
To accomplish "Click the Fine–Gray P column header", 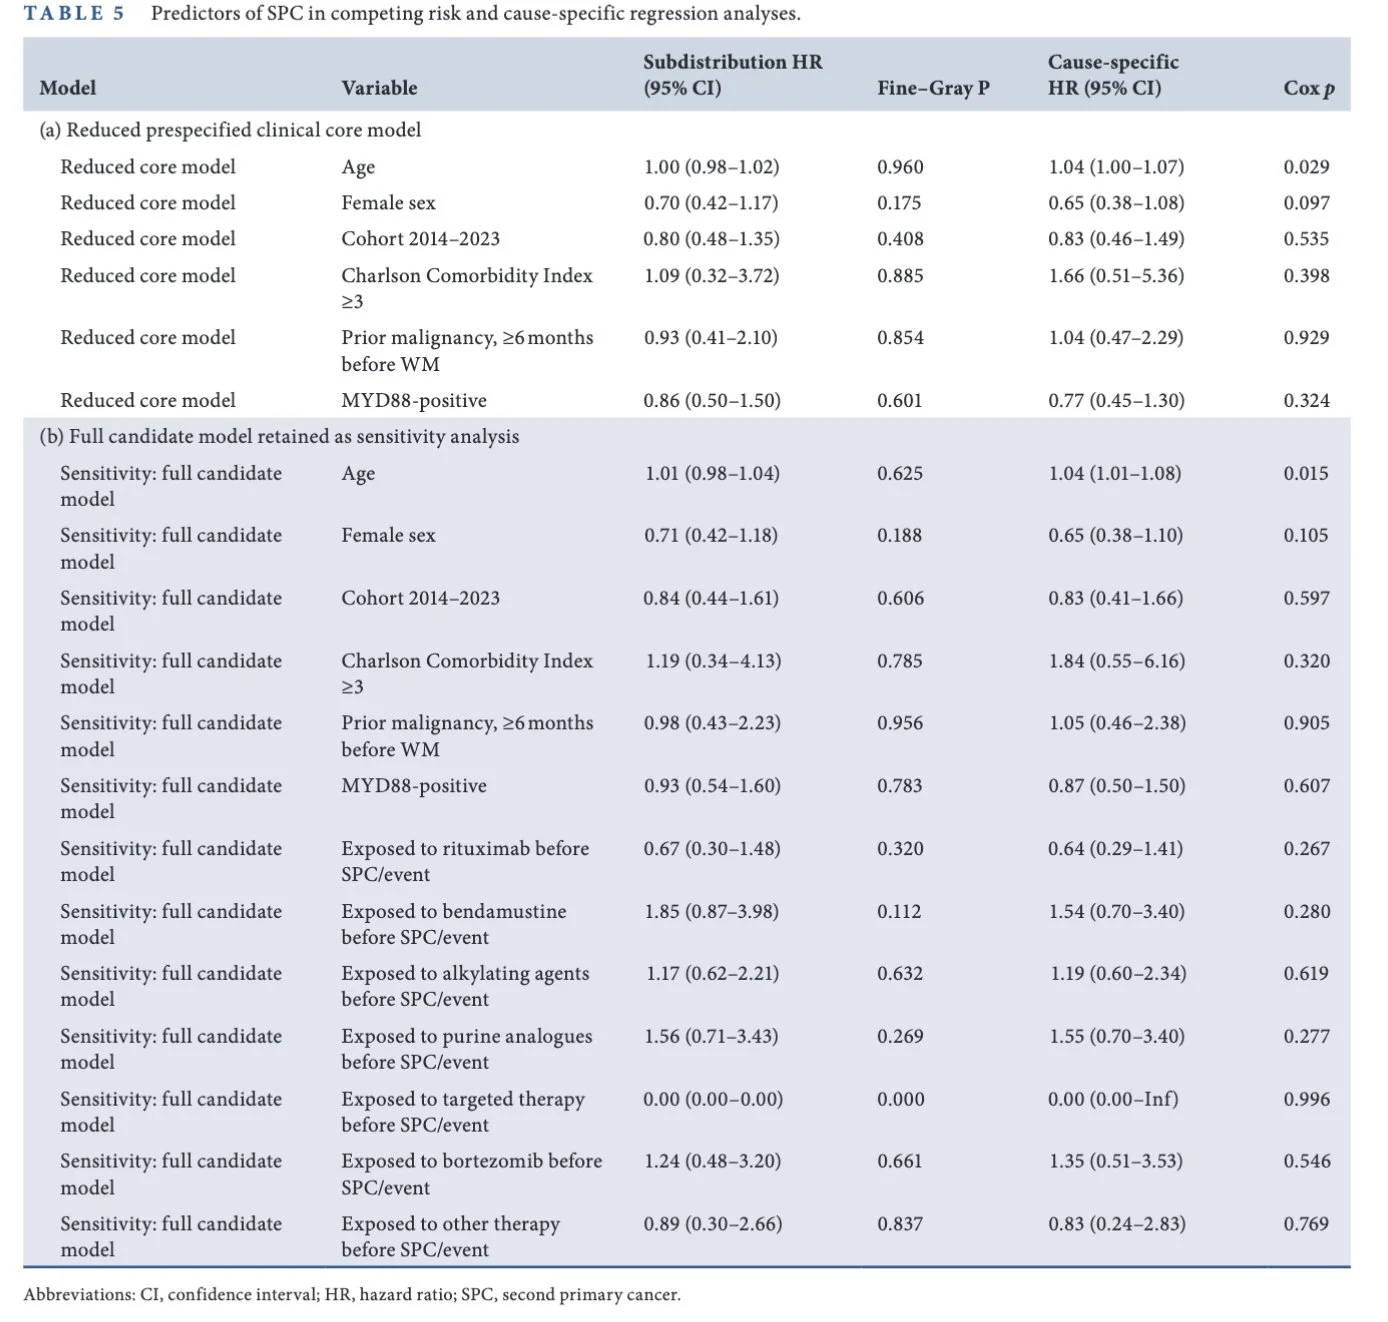I will point(933,88).
